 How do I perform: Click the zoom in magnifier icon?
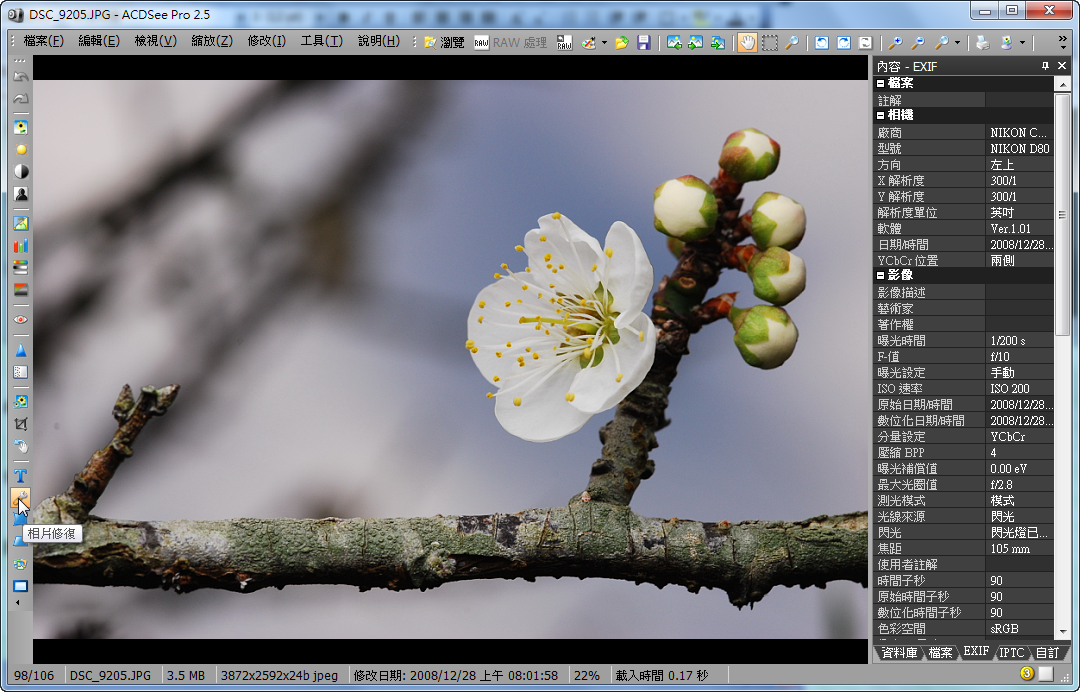tap(895, 42)
